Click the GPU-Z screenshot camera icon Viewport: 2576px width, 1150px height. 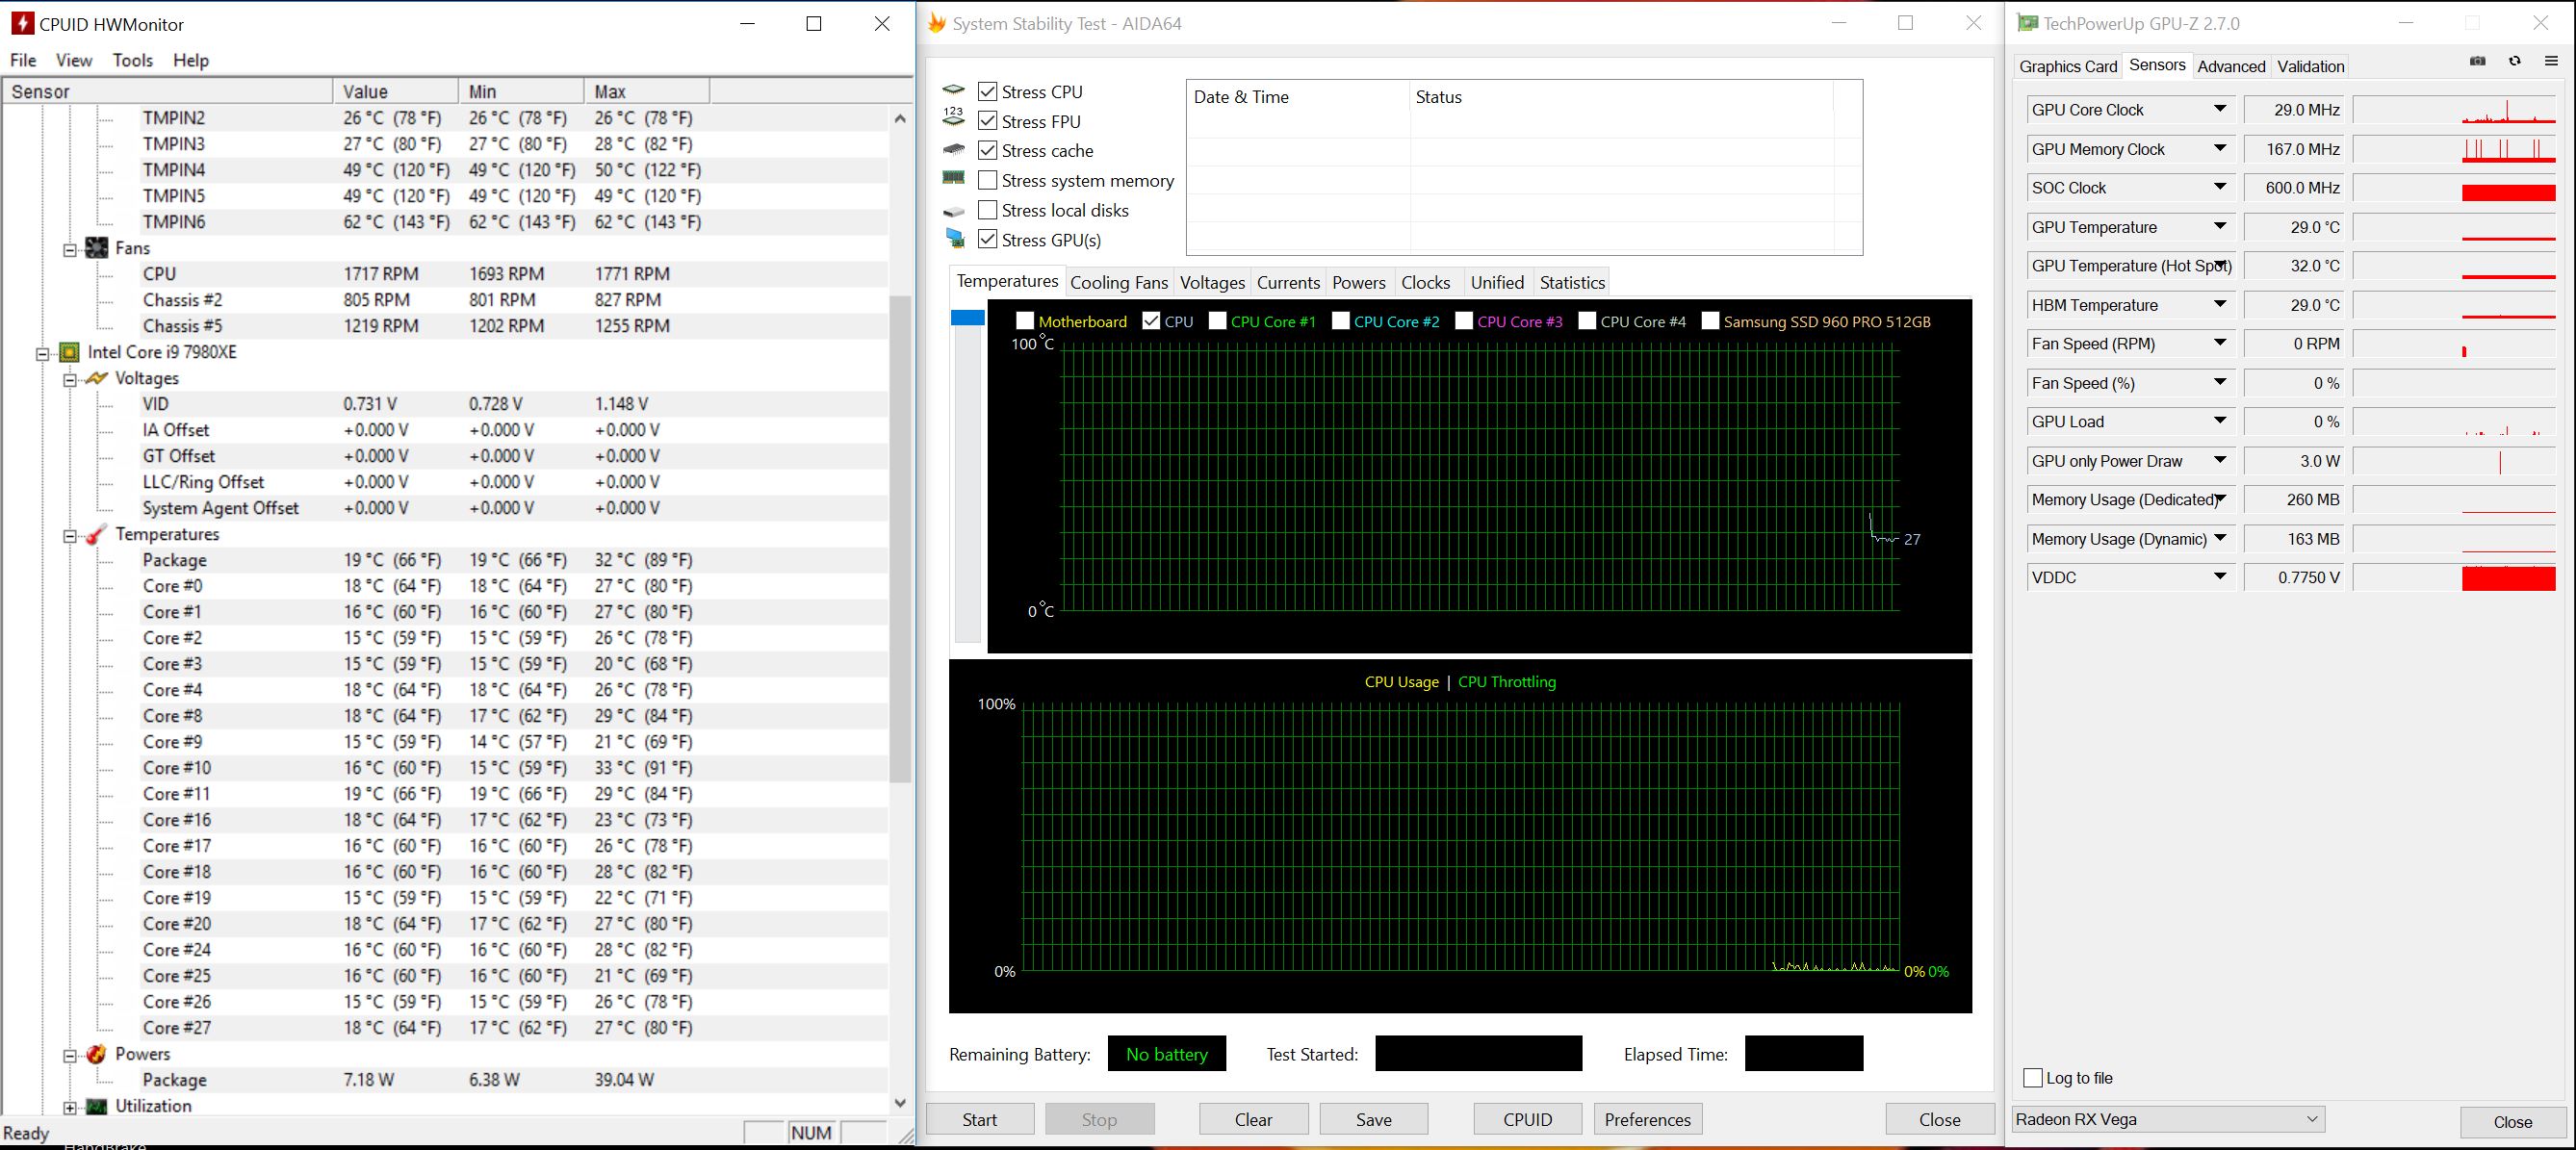click(x=2477, y=62)
